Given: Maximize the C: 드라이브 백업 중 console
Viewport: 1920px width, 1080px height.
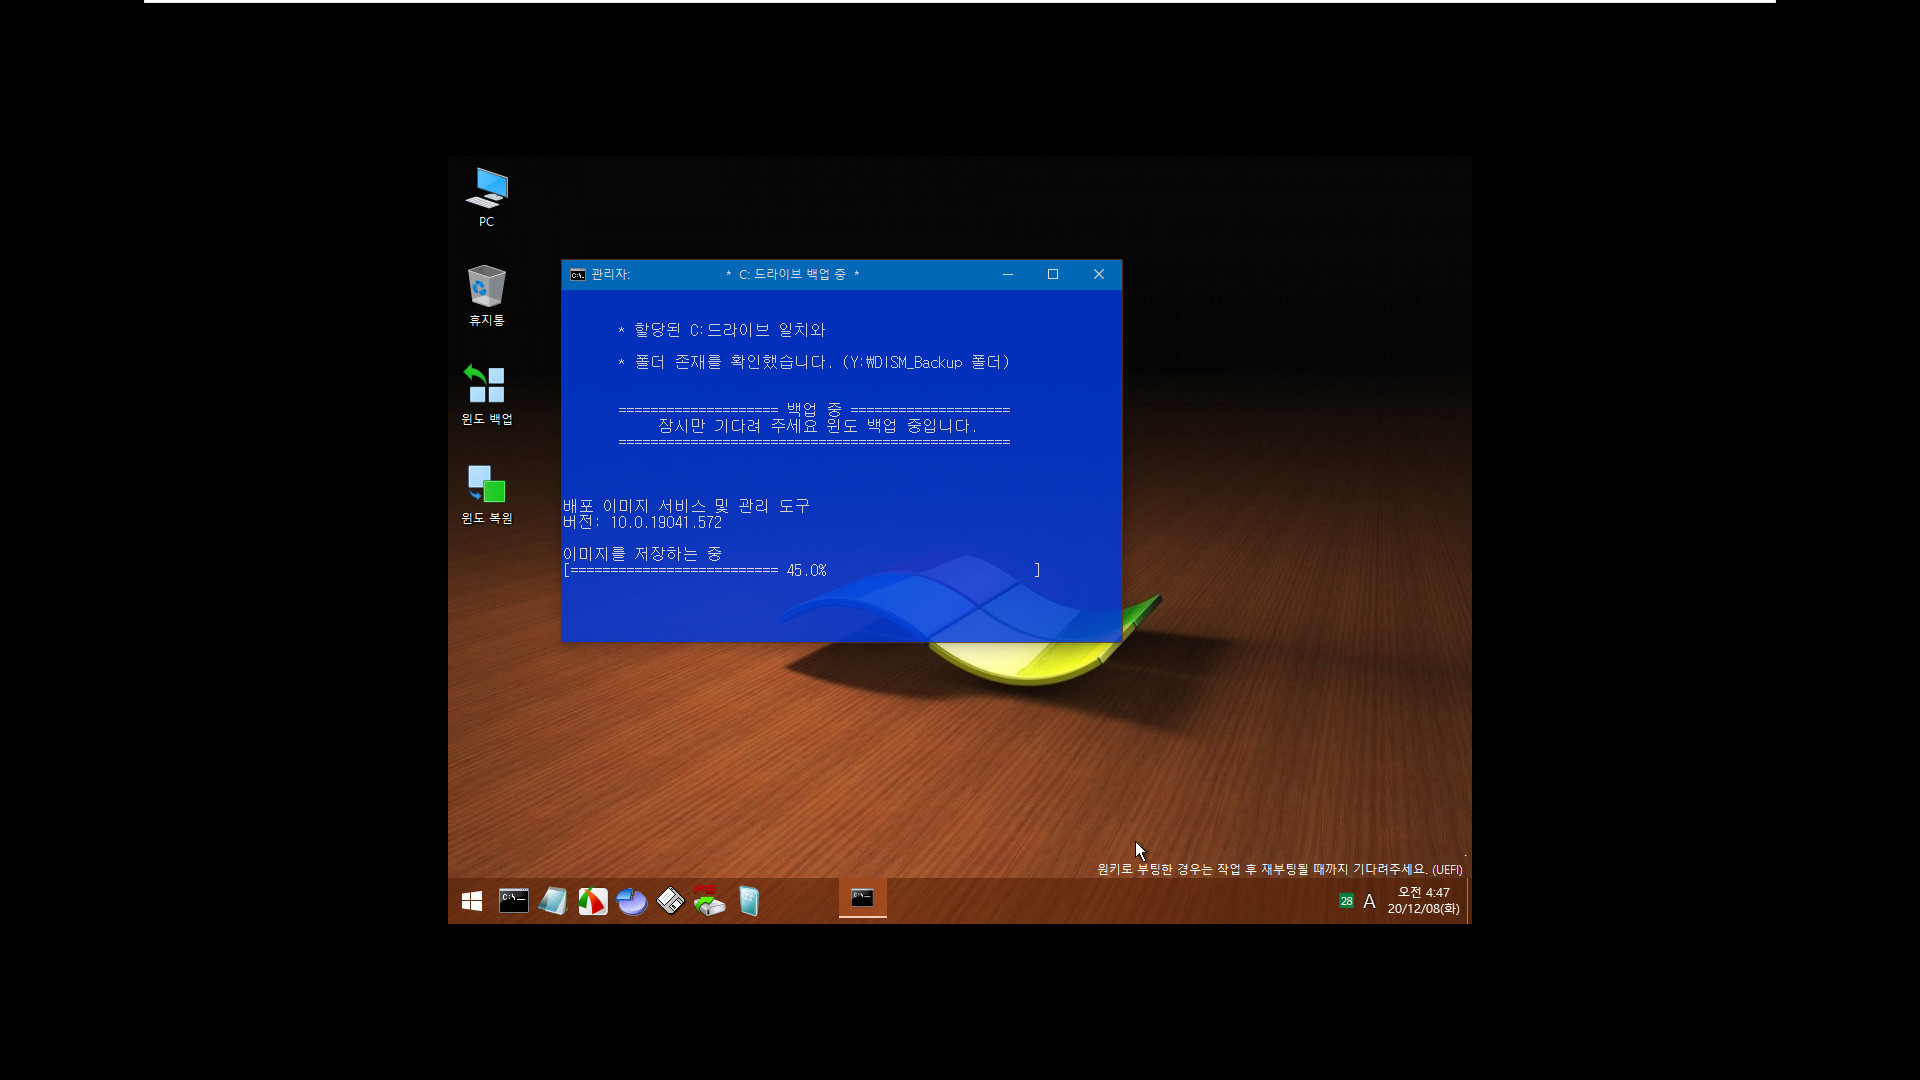Looking at the screenshot, I should pos(1053,274).
